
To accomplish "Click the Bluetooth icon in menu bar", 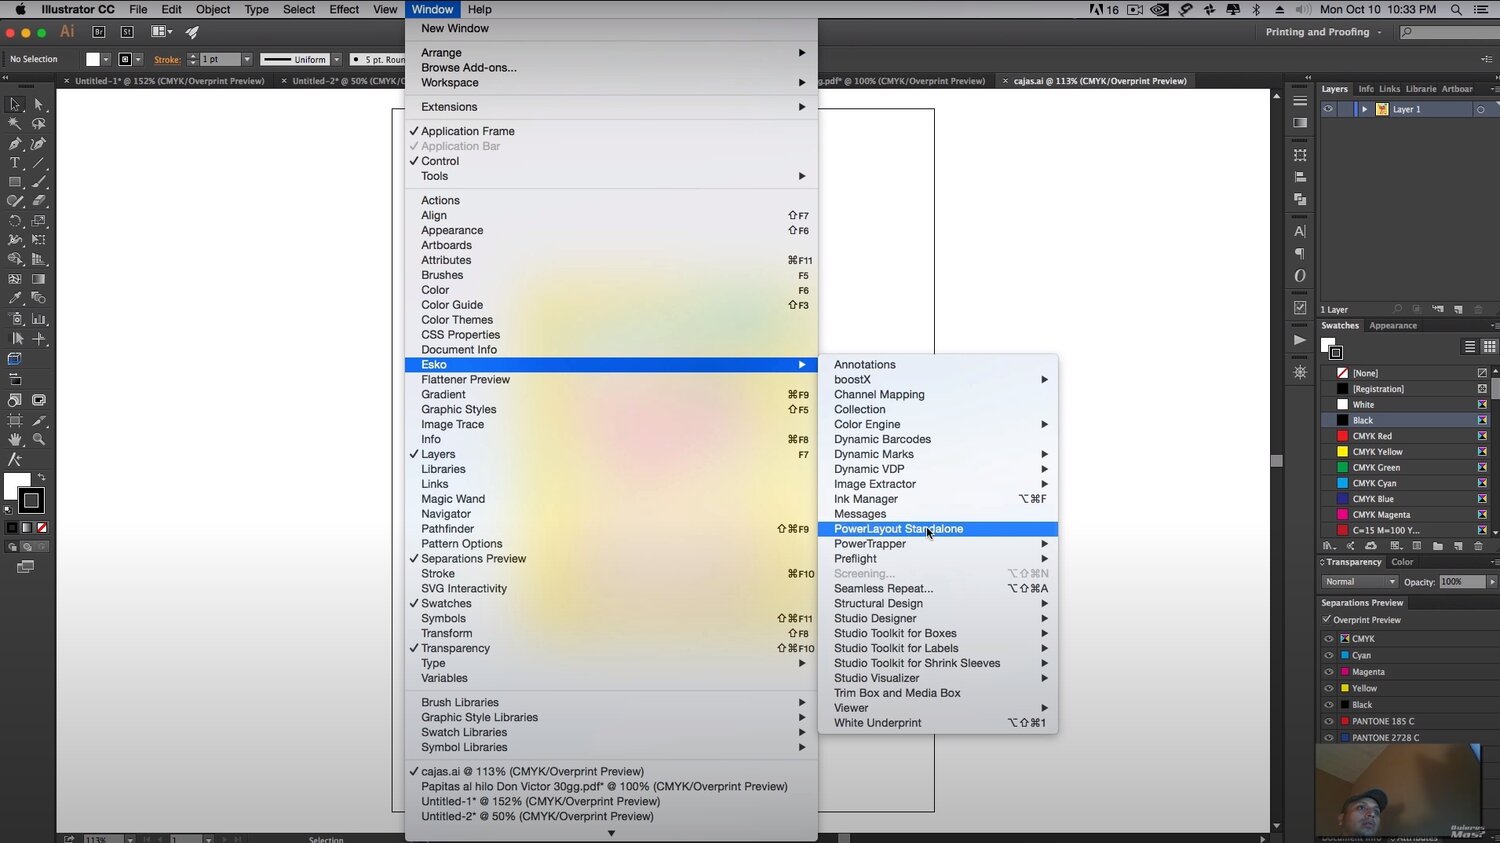I will tap(1256, 9).
